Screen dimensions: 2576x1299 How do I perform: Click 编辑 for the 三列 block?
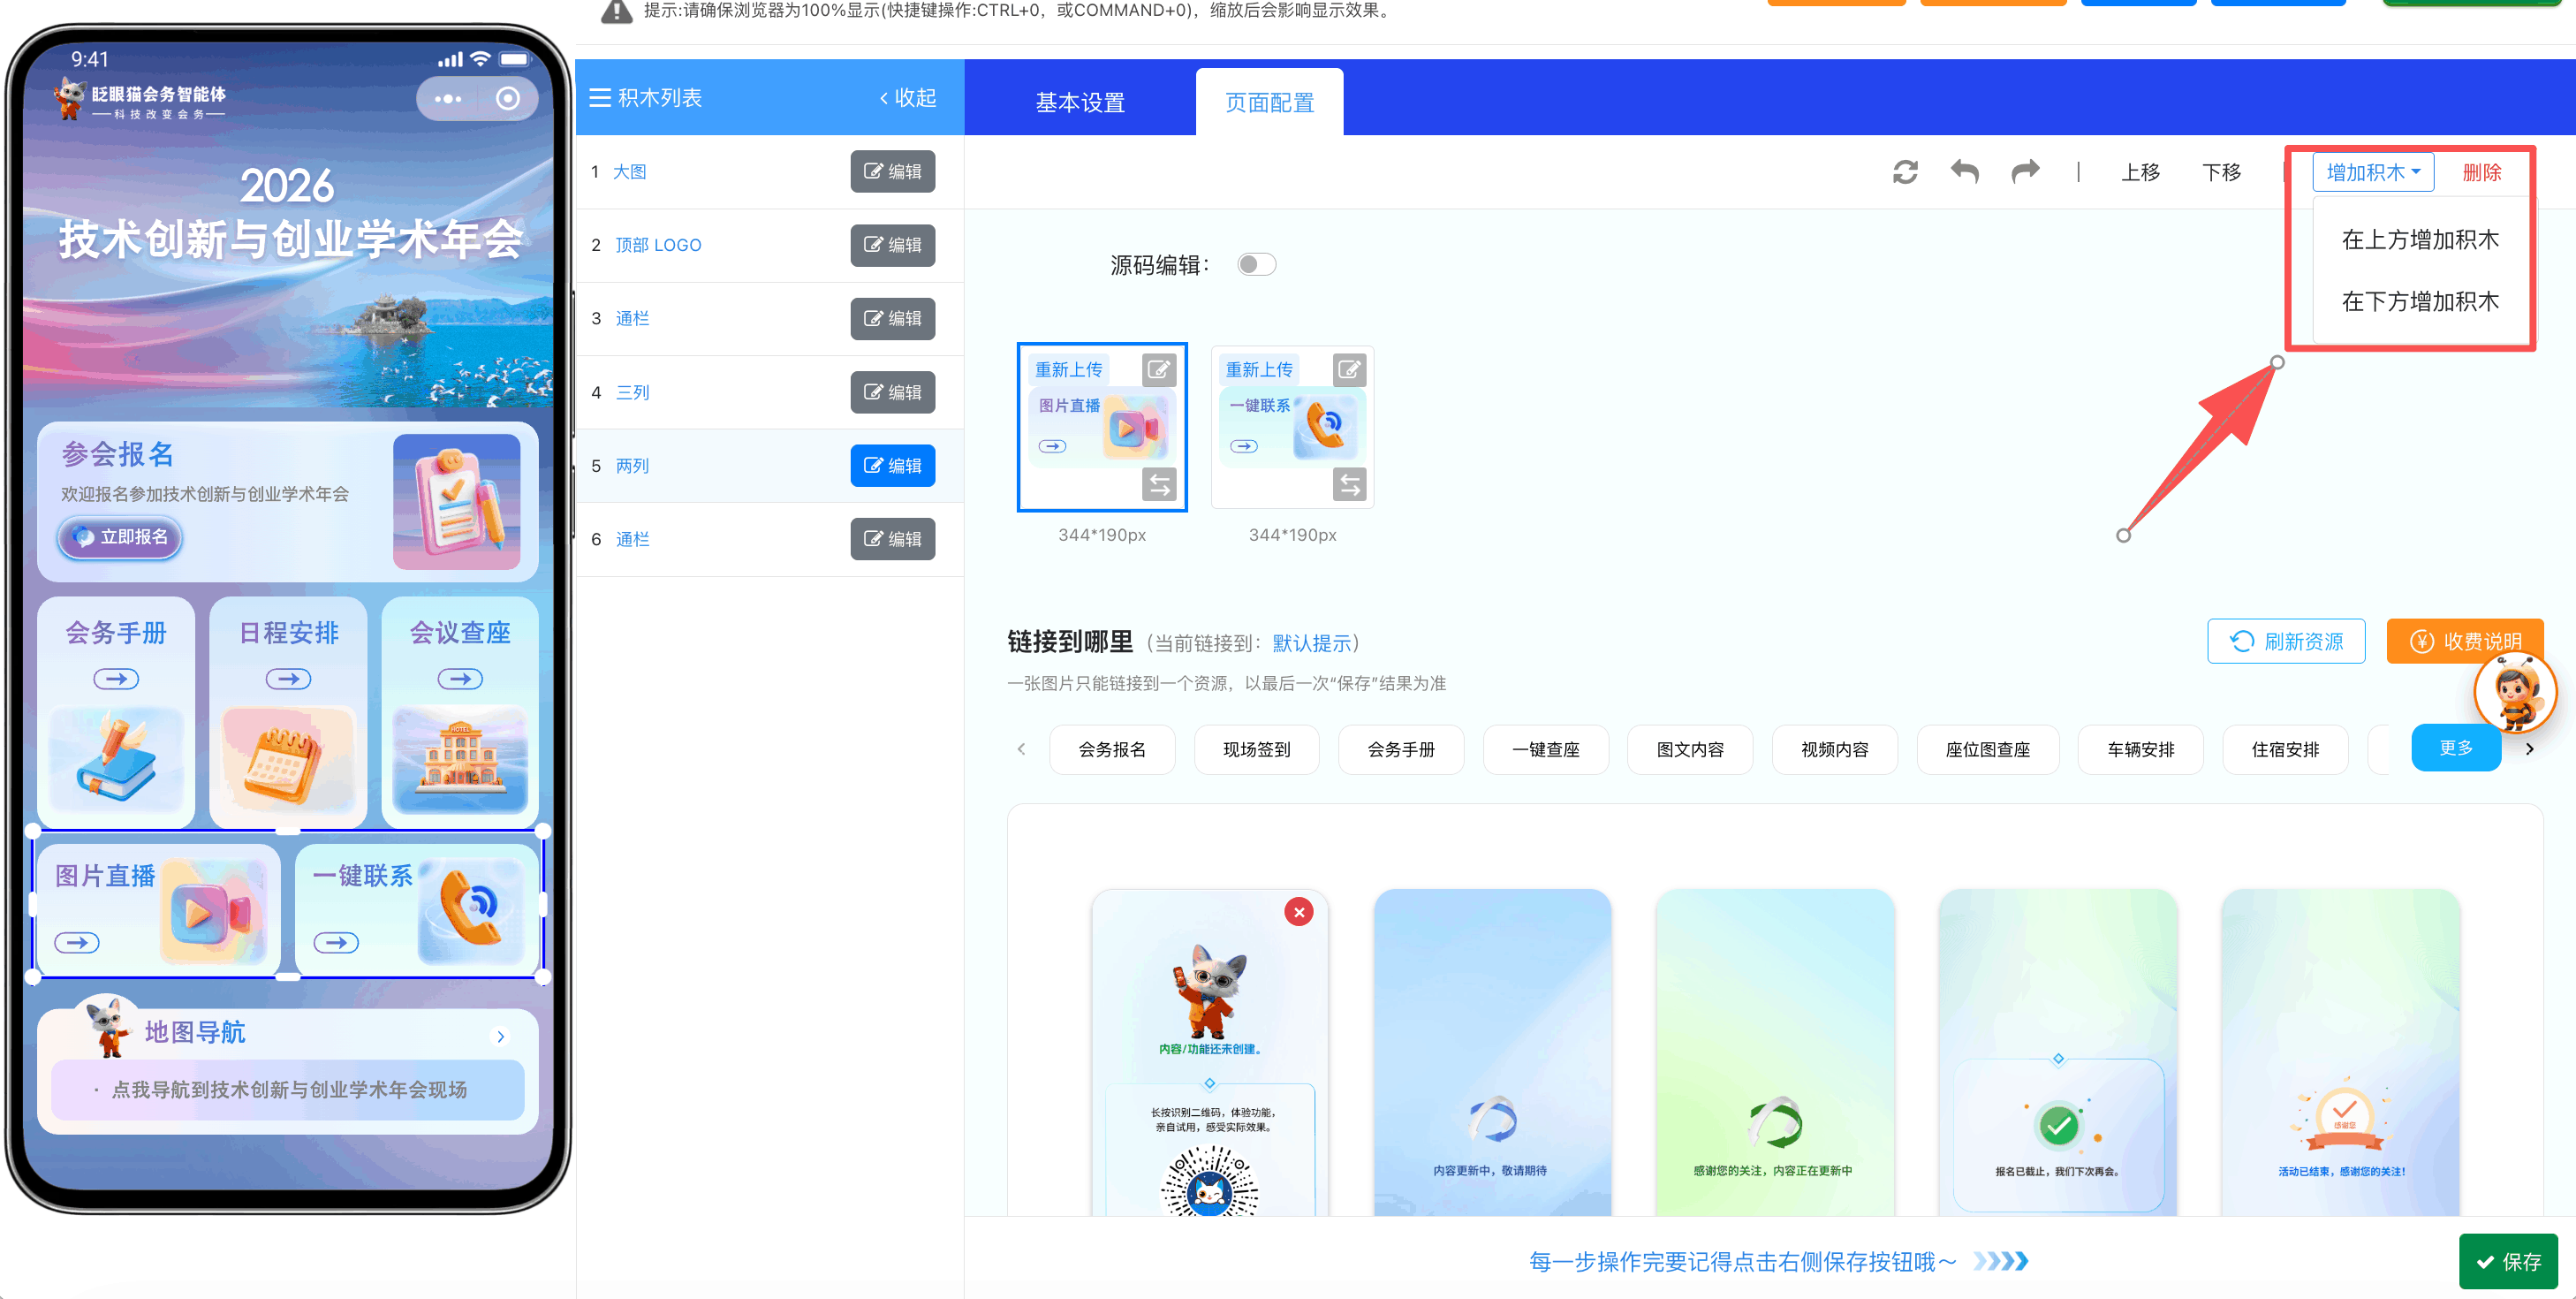(x=892, y=392)
